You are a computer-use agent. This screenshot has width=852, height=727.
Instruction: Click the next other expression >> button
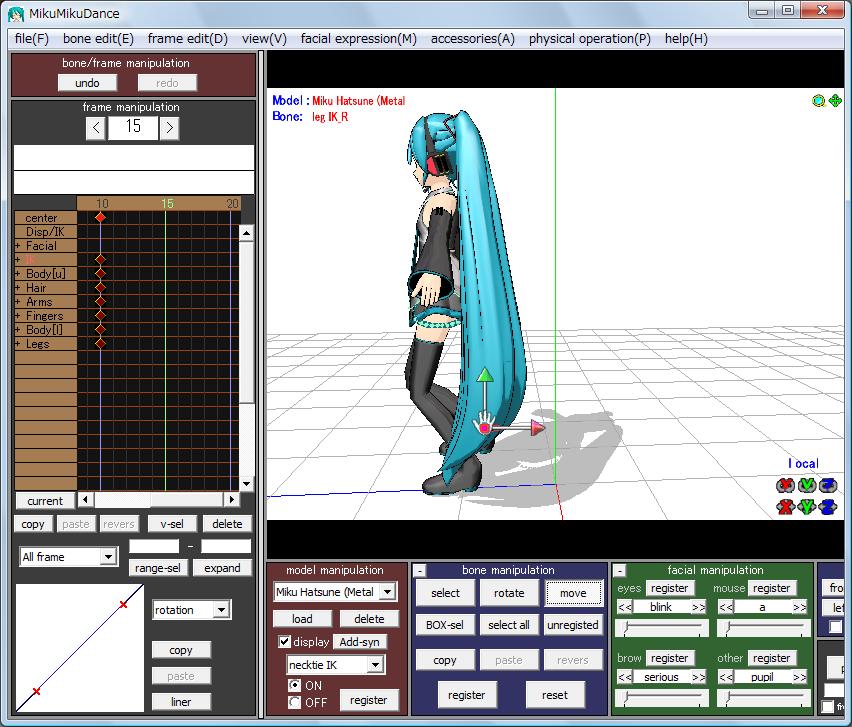click(799, 677)
